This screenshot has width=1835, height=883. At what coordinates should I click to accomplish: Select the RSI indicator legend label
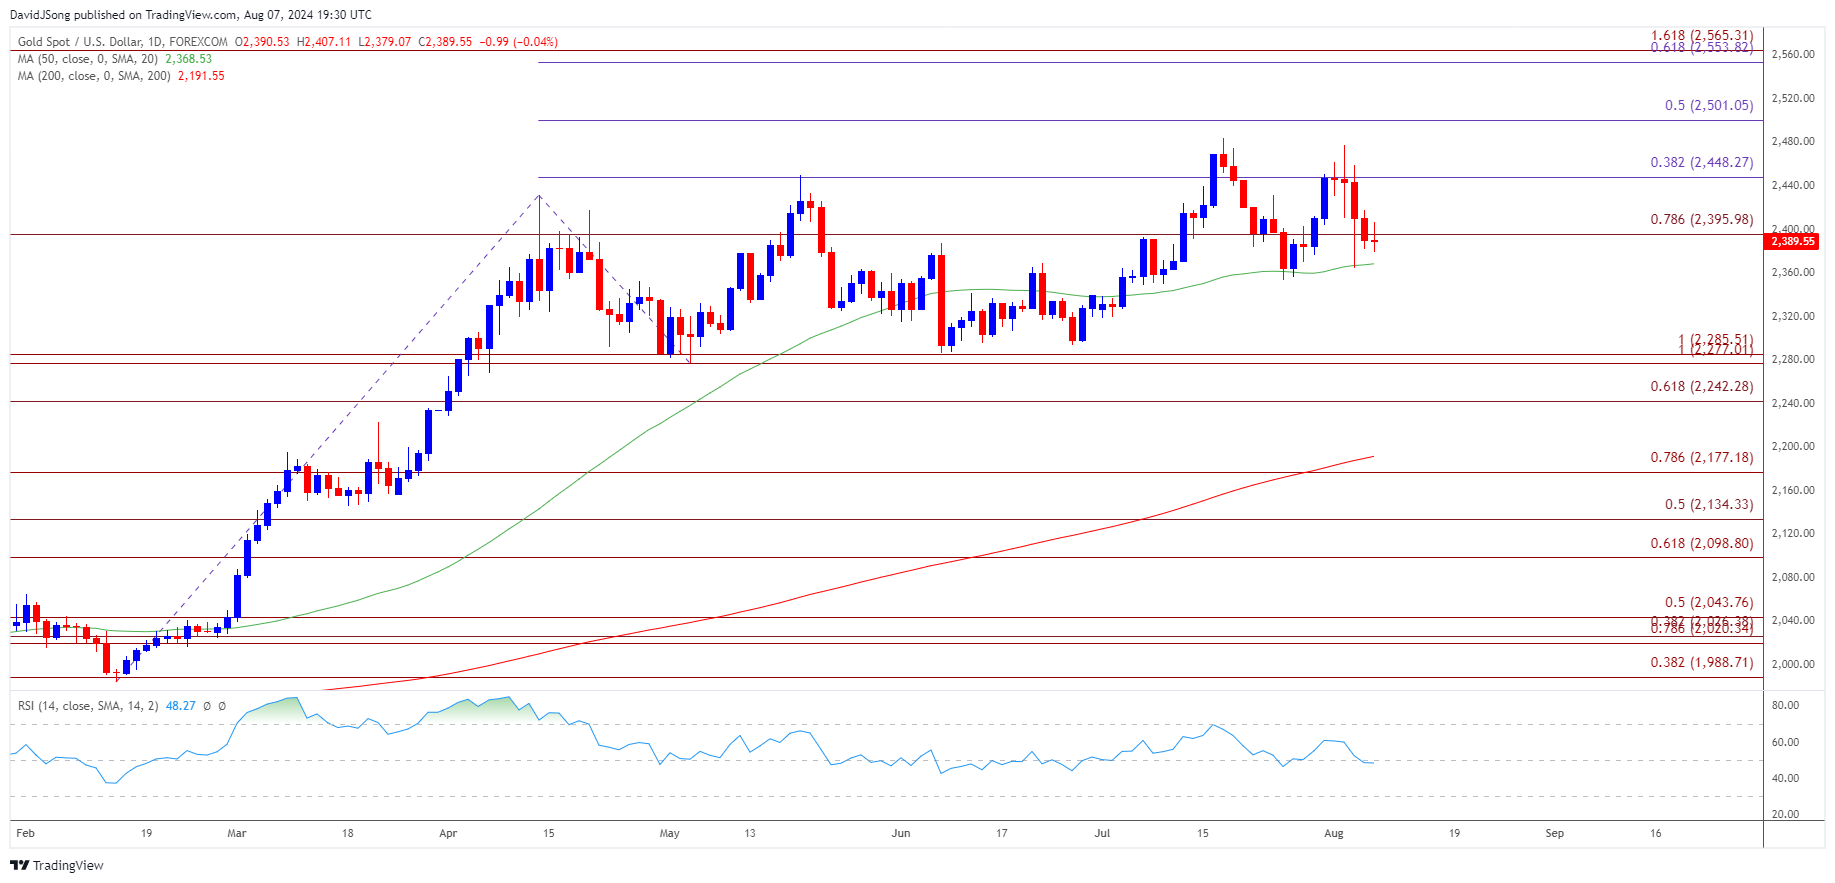88,706
